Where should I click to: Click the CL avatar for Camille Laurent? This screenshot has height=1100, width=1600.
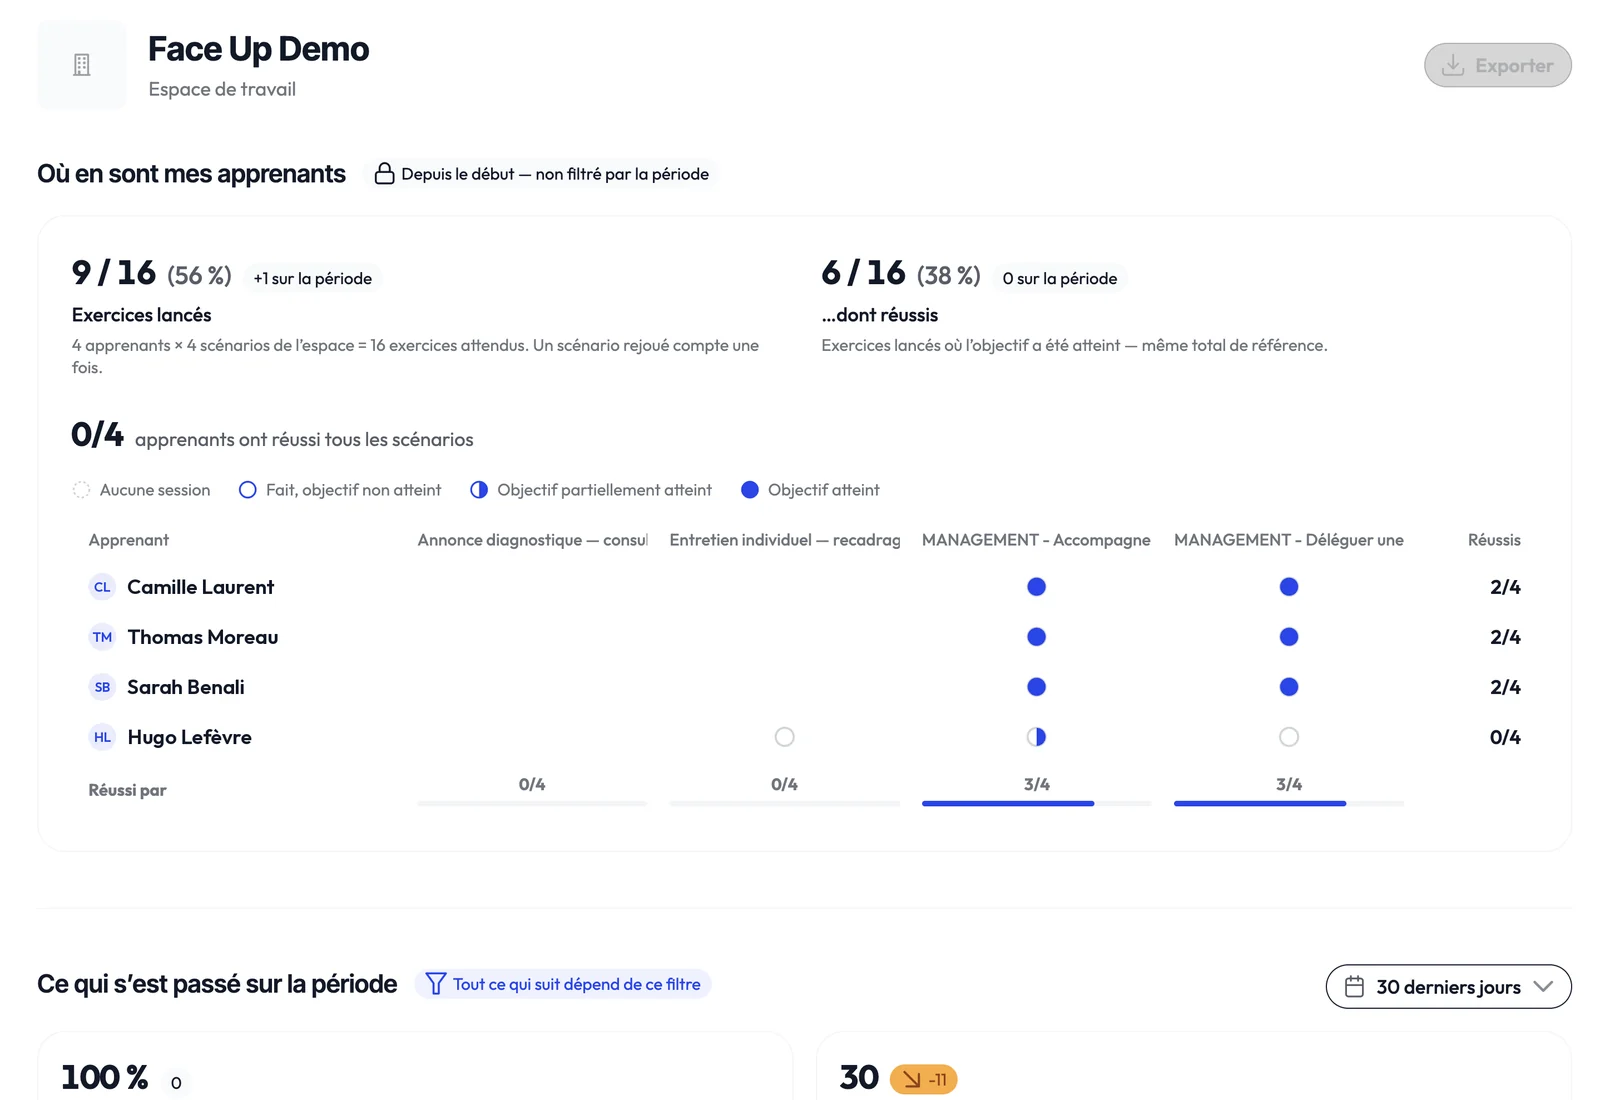tap(102, 587)
